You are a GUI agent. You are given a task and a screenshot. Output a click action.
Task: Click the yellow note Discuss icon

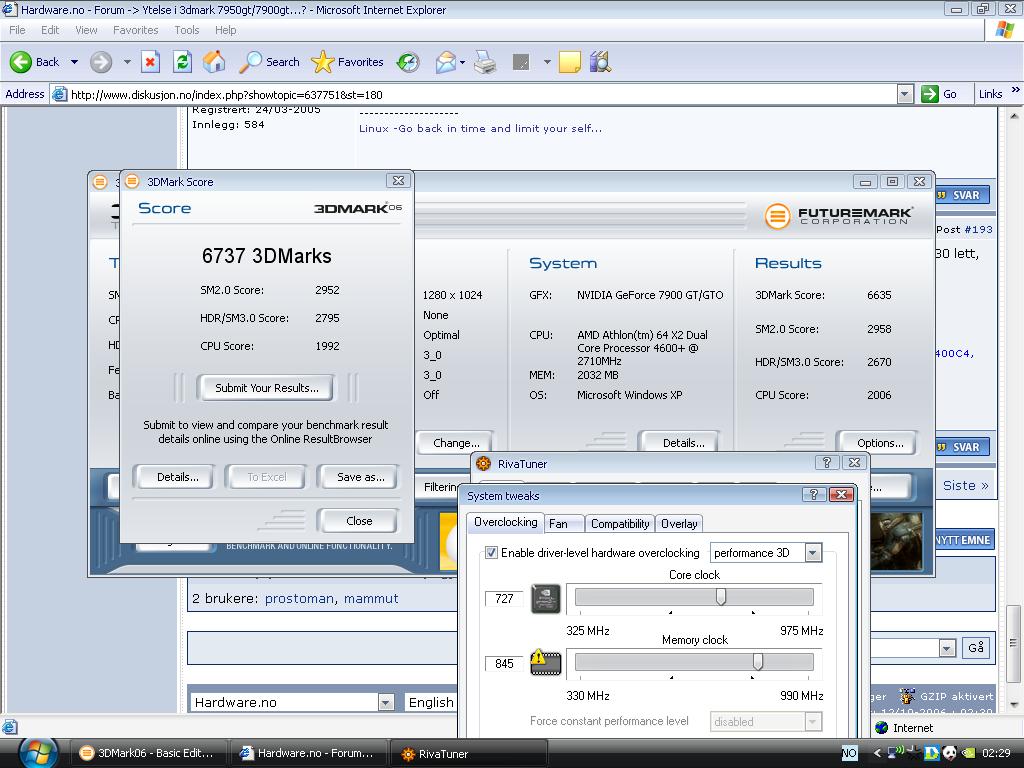[569, 62]
